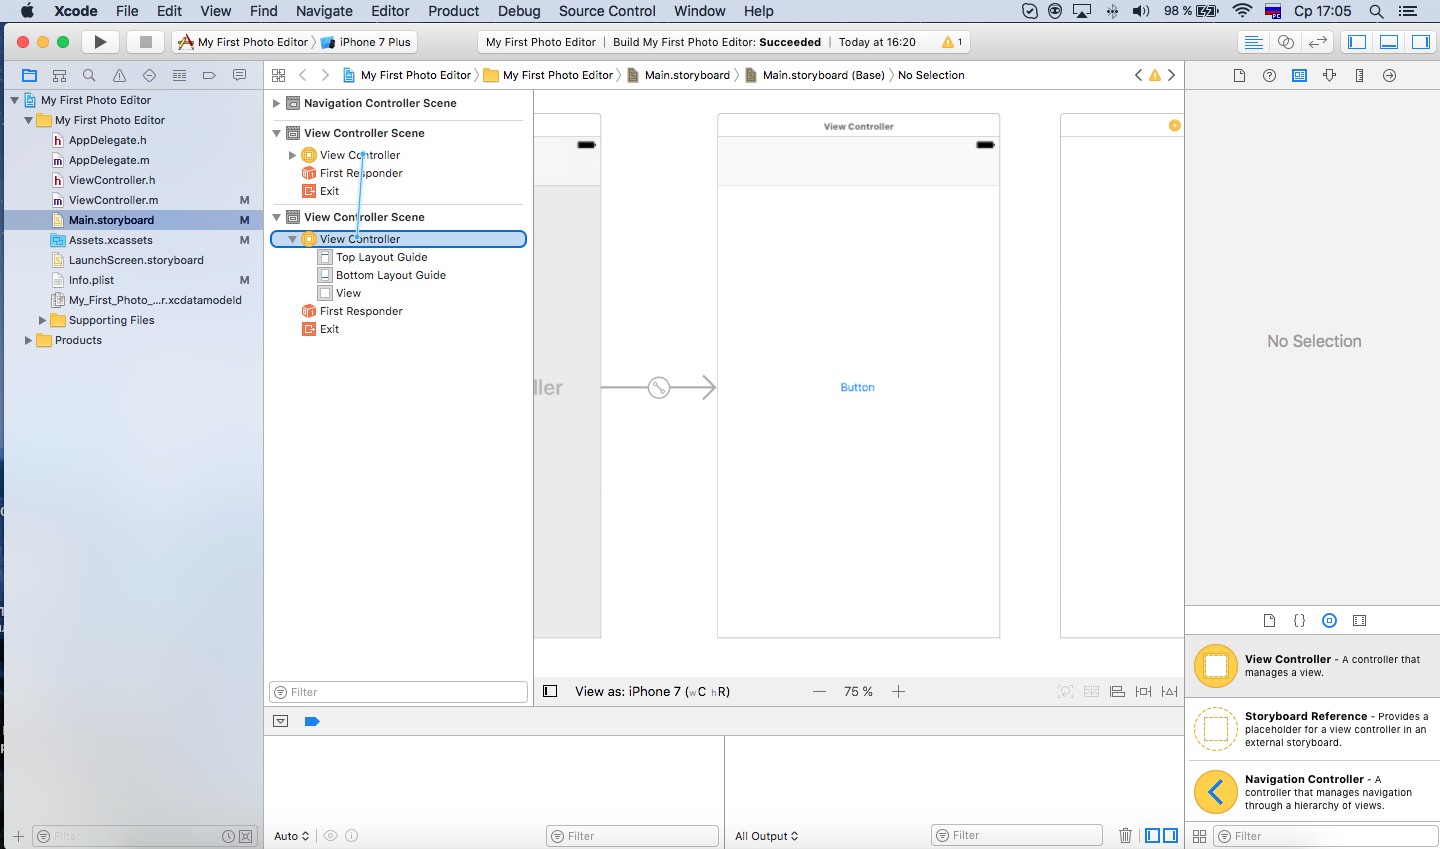Open the Auto variables scope dropdown
Viewport: 1440px width, 849px height.
tap(292, 836)
